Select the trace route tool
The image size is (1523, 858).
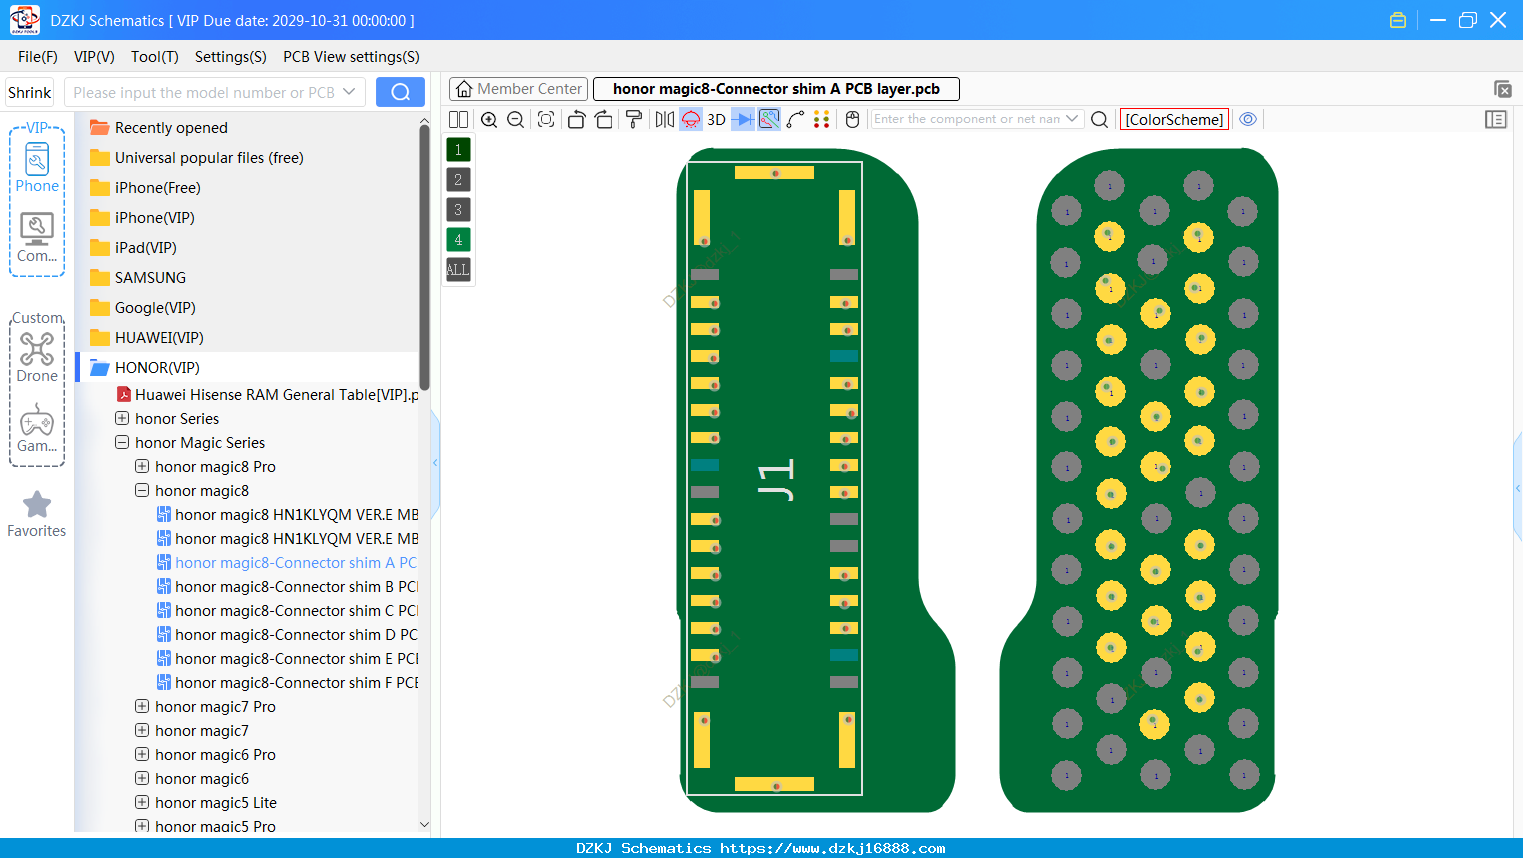[x=795, y=119]
